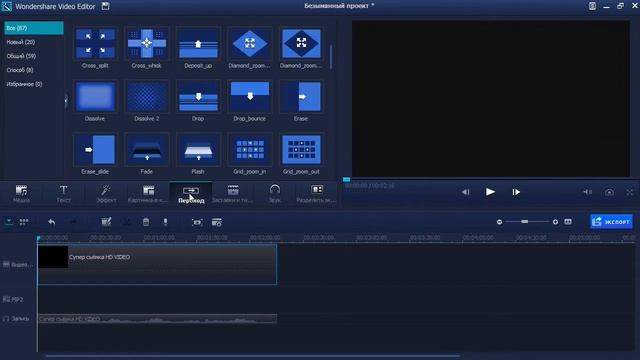The height and width of the screenshot is (360, 640).
Task: Open the Избранное (0) favorites category
Action: (x=24, y=84)
